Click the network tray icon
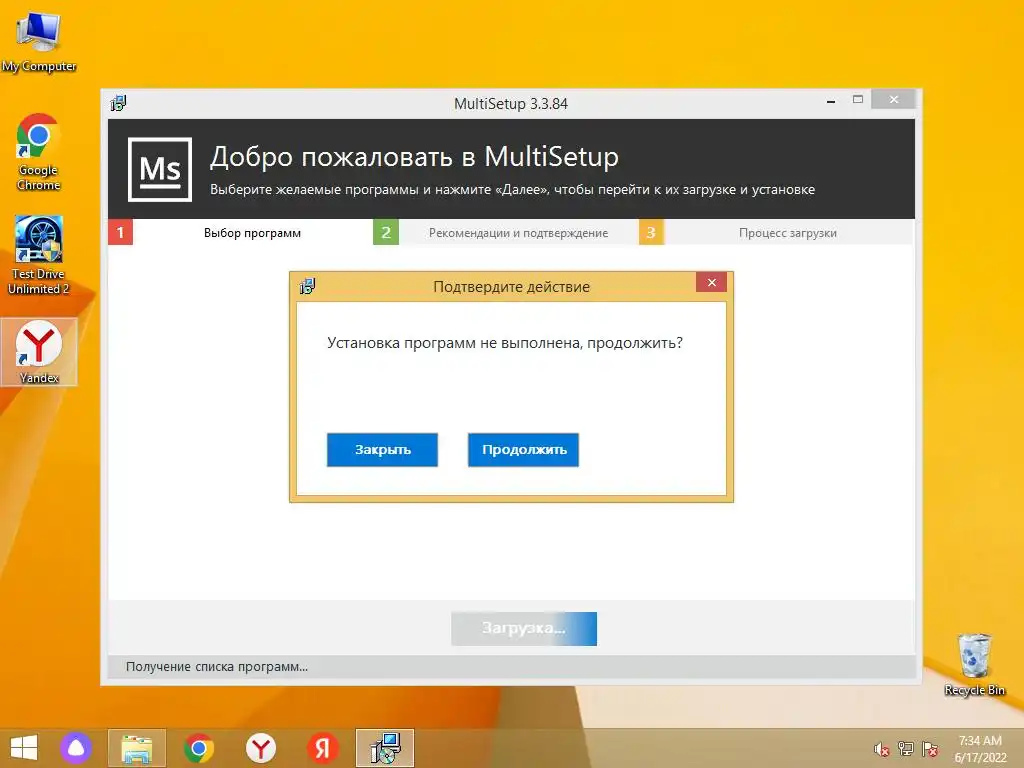This screenshot has height=768, width=1024. coord(906,749)
